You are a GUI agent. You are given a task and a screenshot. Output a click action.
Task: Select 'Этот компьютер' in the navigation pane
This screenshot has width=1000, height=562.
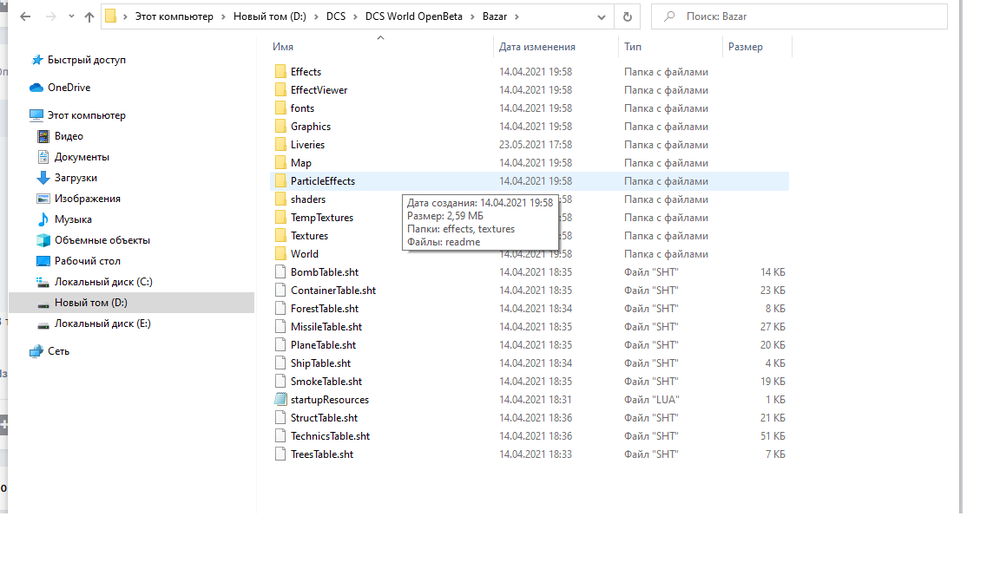[x=87, y=115]
